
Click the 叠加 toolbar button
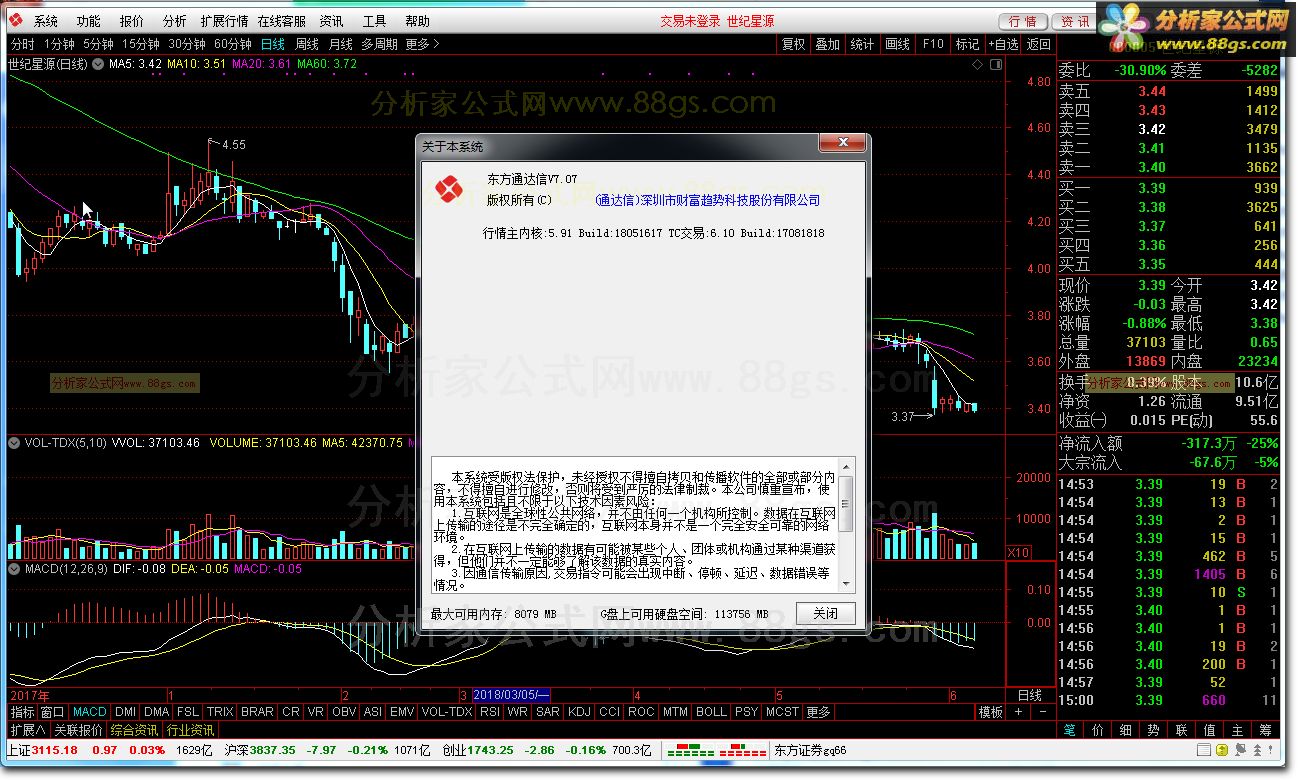[827, 44]
